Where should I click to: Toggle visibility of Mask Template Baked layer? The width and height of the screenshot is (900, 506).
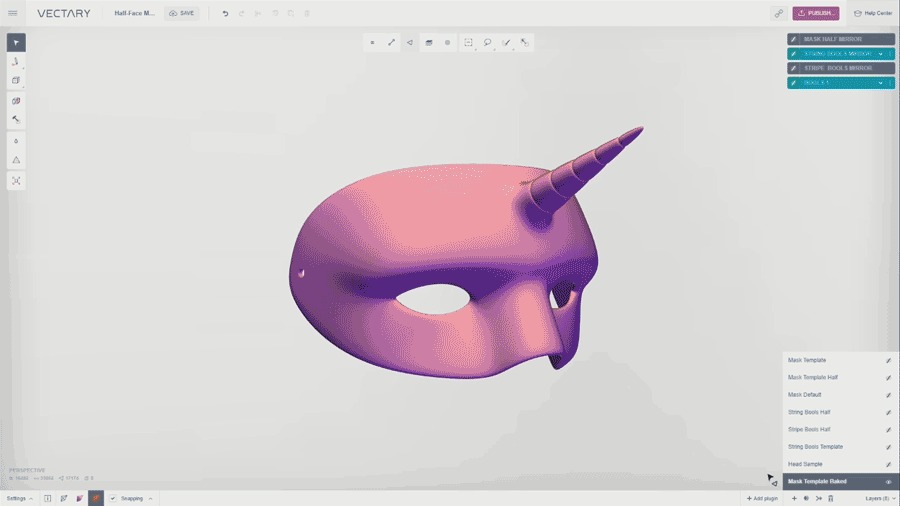(x=888, y=482)
